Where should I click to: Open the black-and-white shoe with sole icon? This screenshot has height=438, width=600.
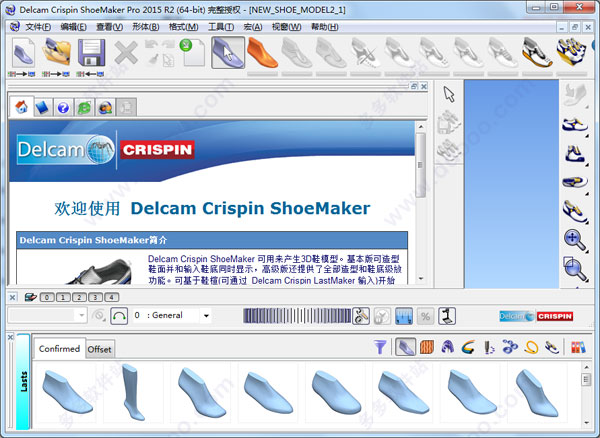537,53
